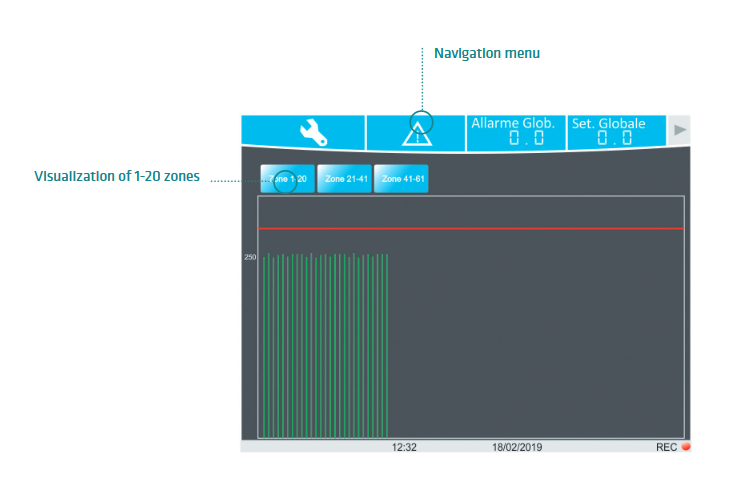Click the red REC indicator dot

686,447
